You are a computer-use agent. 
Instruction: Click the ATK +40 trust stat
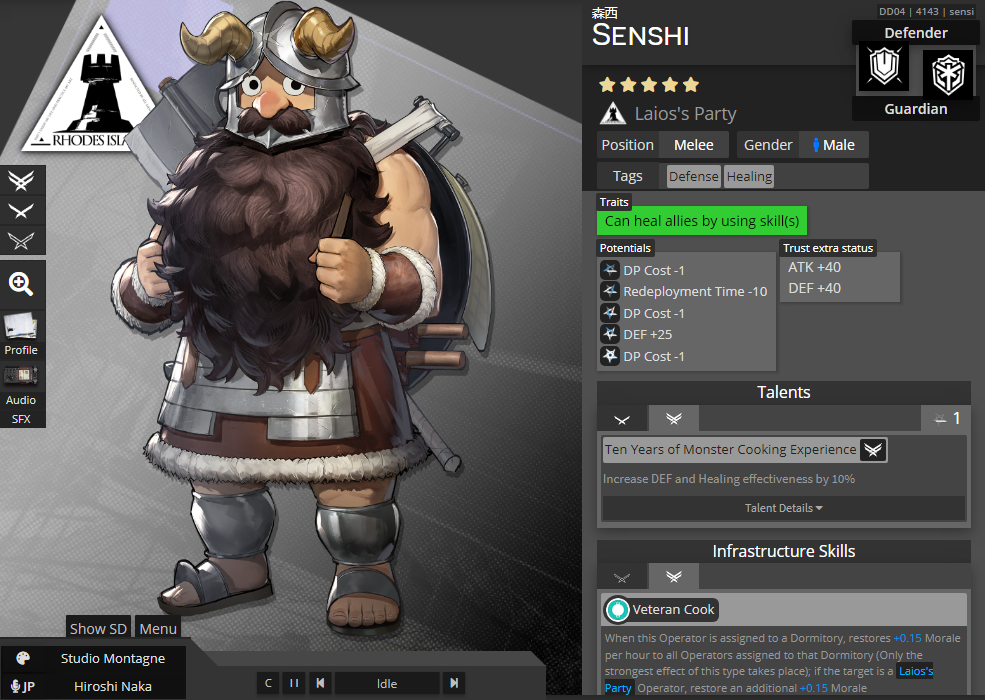coord(814,267)
